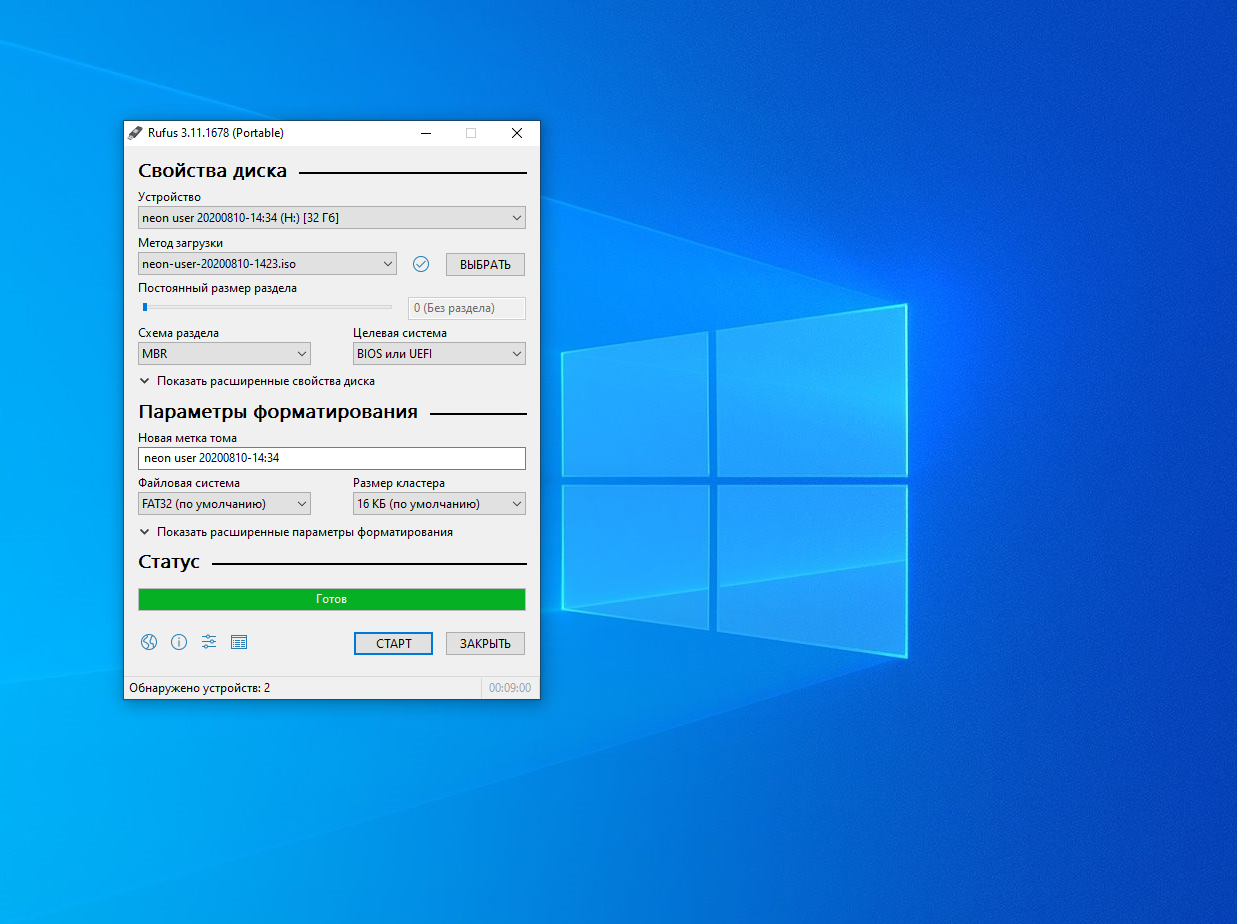
Task: Expand Показать расширенные свойства диска
Action: tap(257, 381)
